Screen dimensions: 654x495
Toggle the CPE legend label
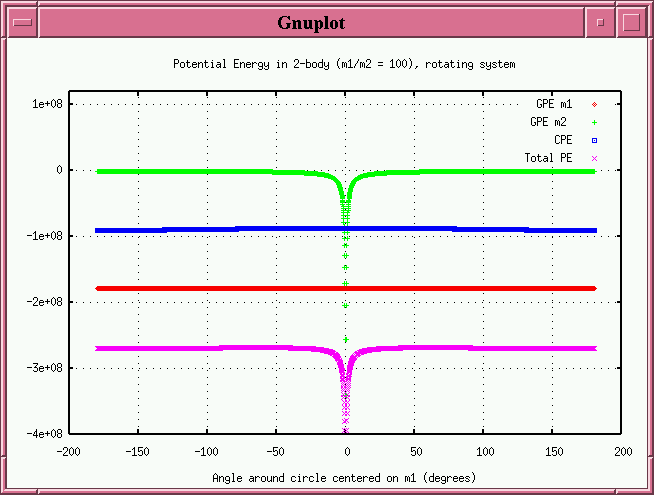click(563, 140)
